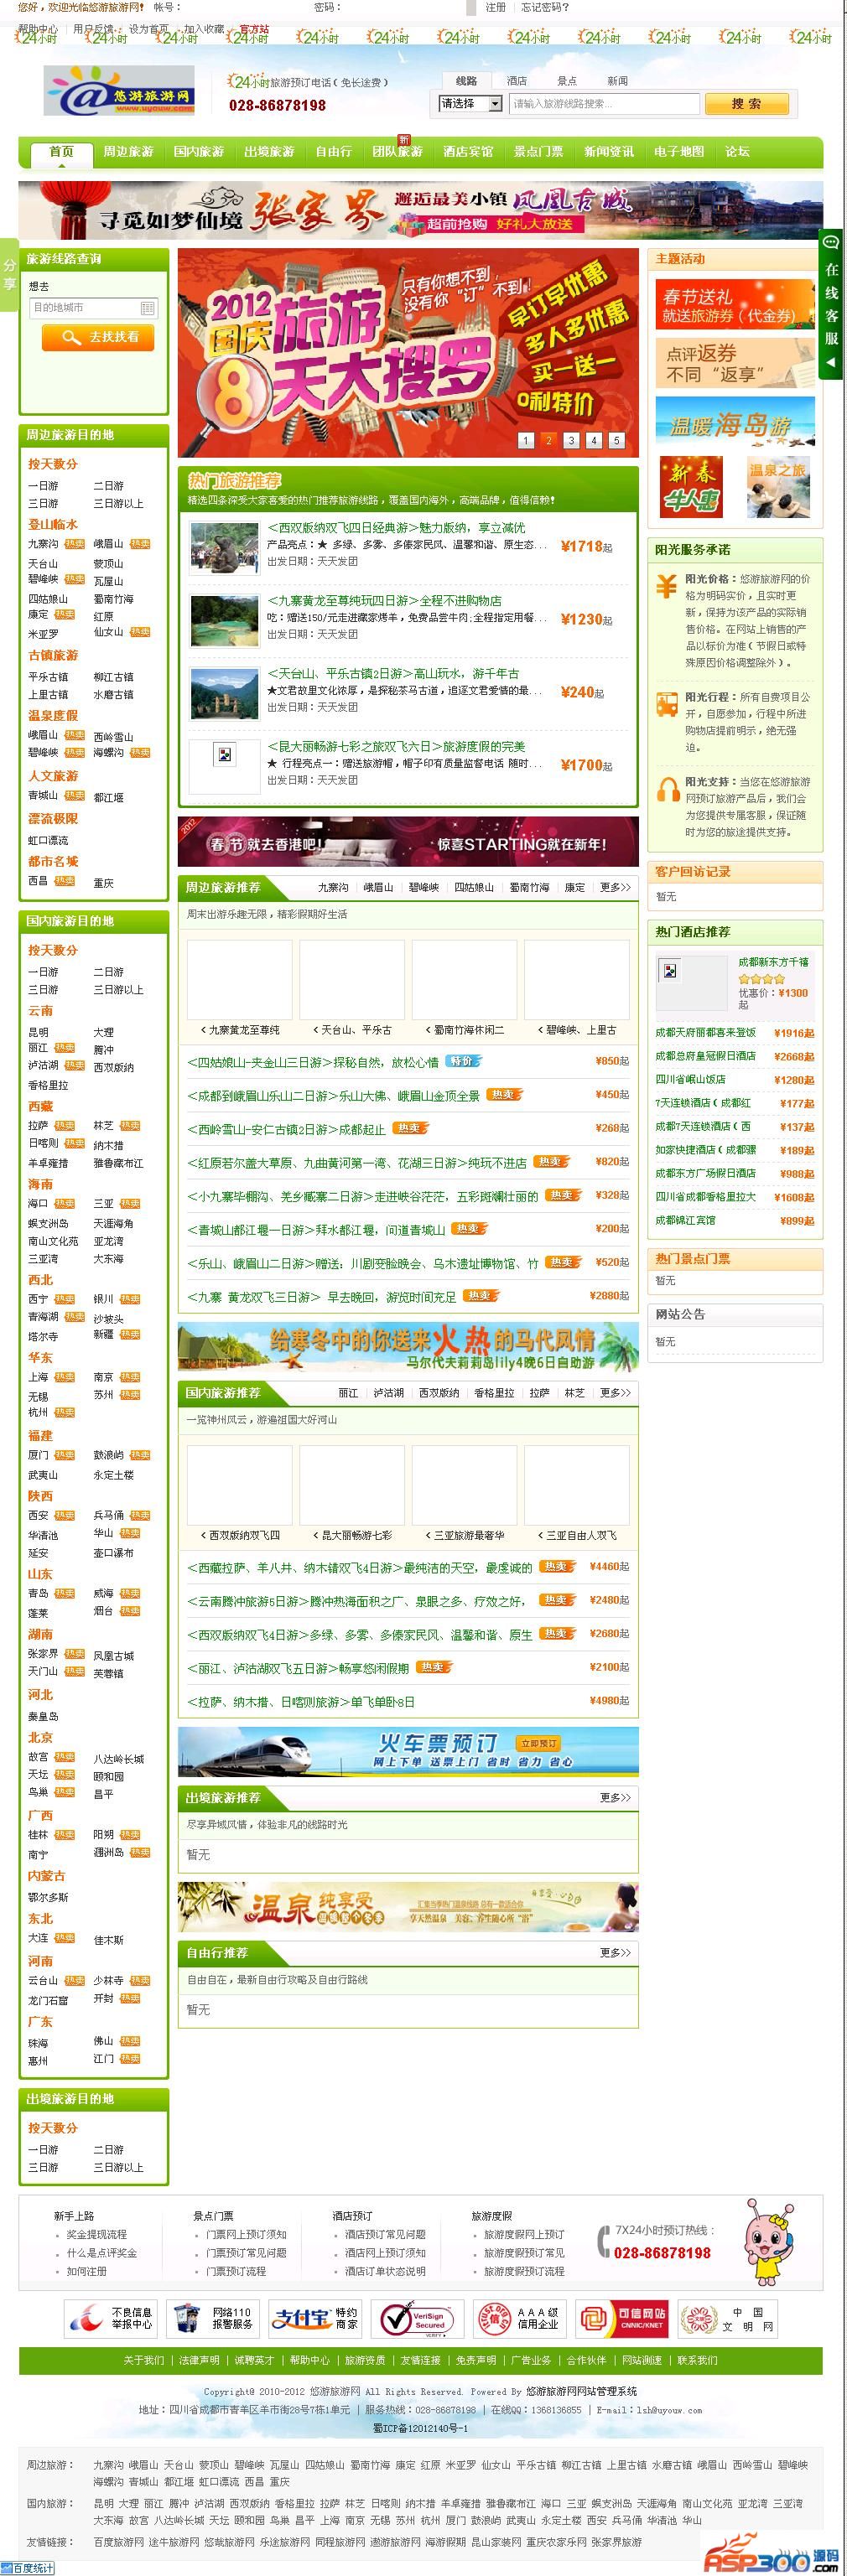Click the 立即预订 button on train banner

pos(539,1743)
